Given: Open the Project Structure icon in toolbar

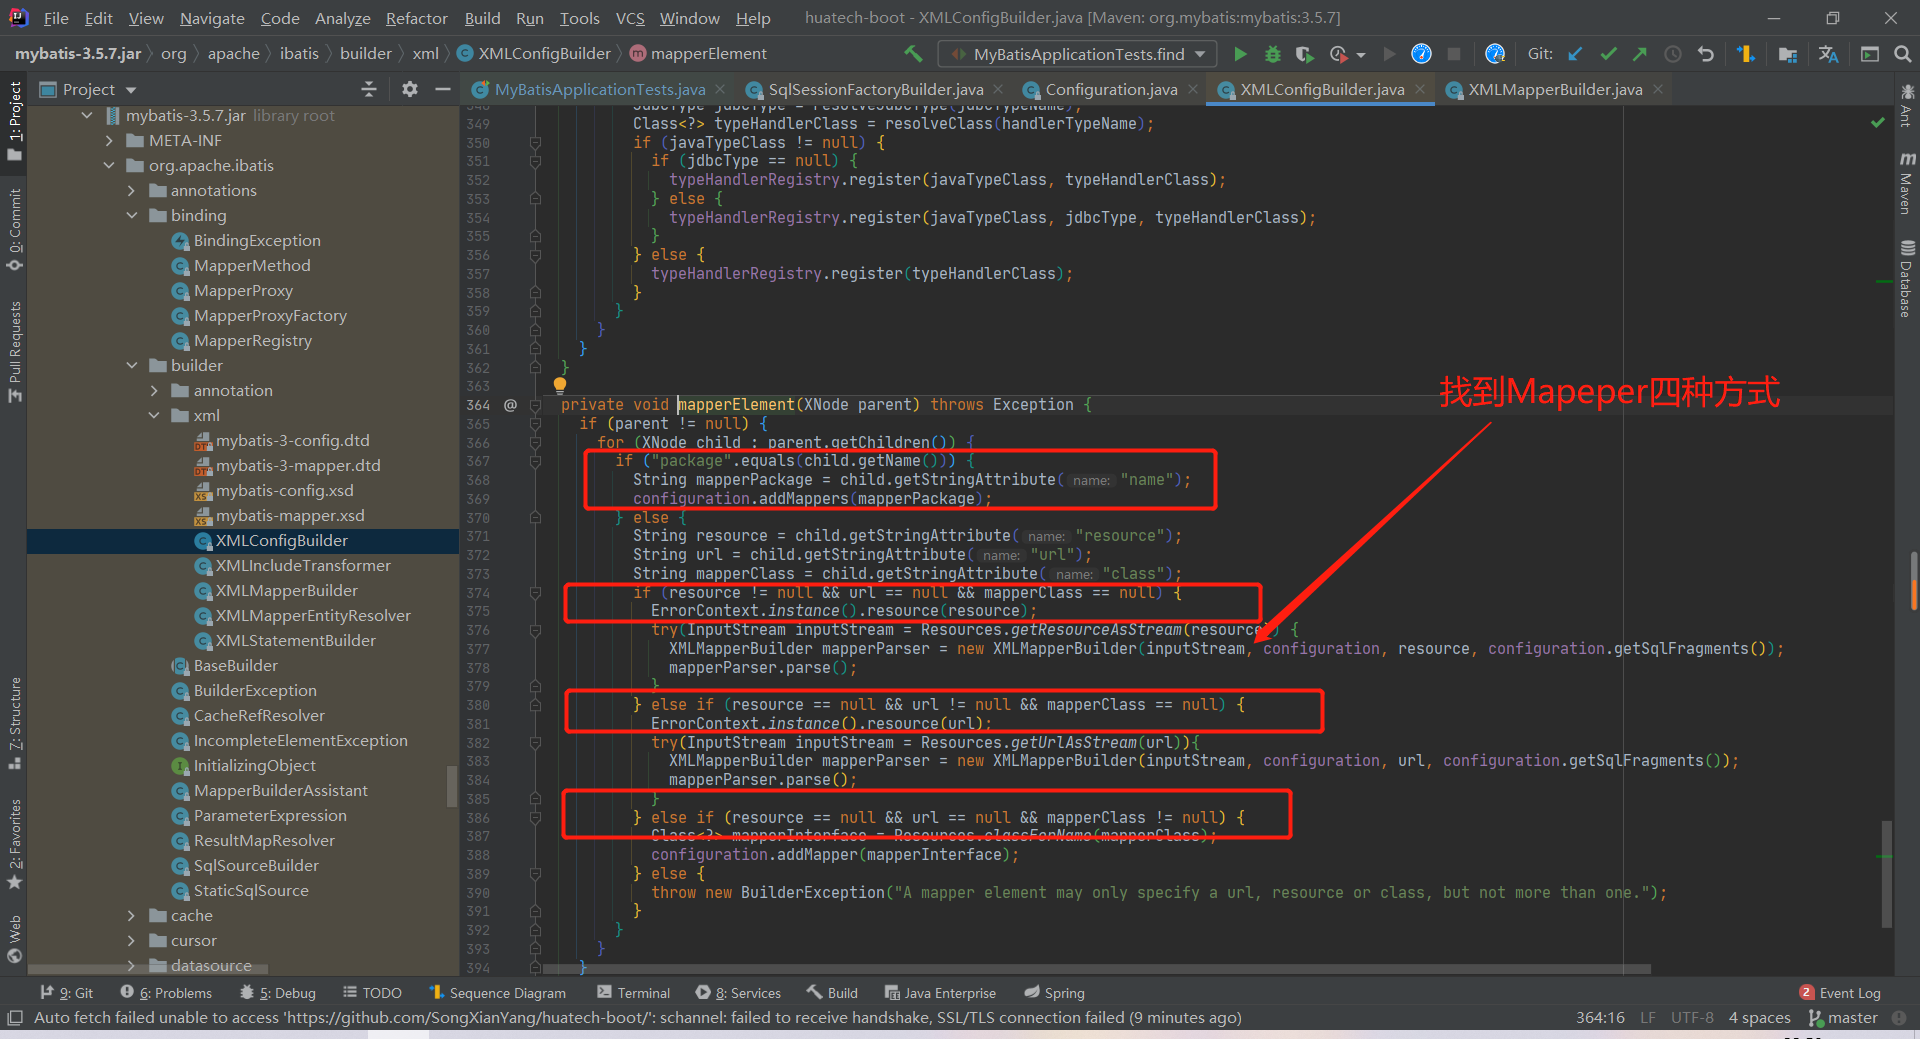Looking at the screenshot, I should [x=1788, y=54].
